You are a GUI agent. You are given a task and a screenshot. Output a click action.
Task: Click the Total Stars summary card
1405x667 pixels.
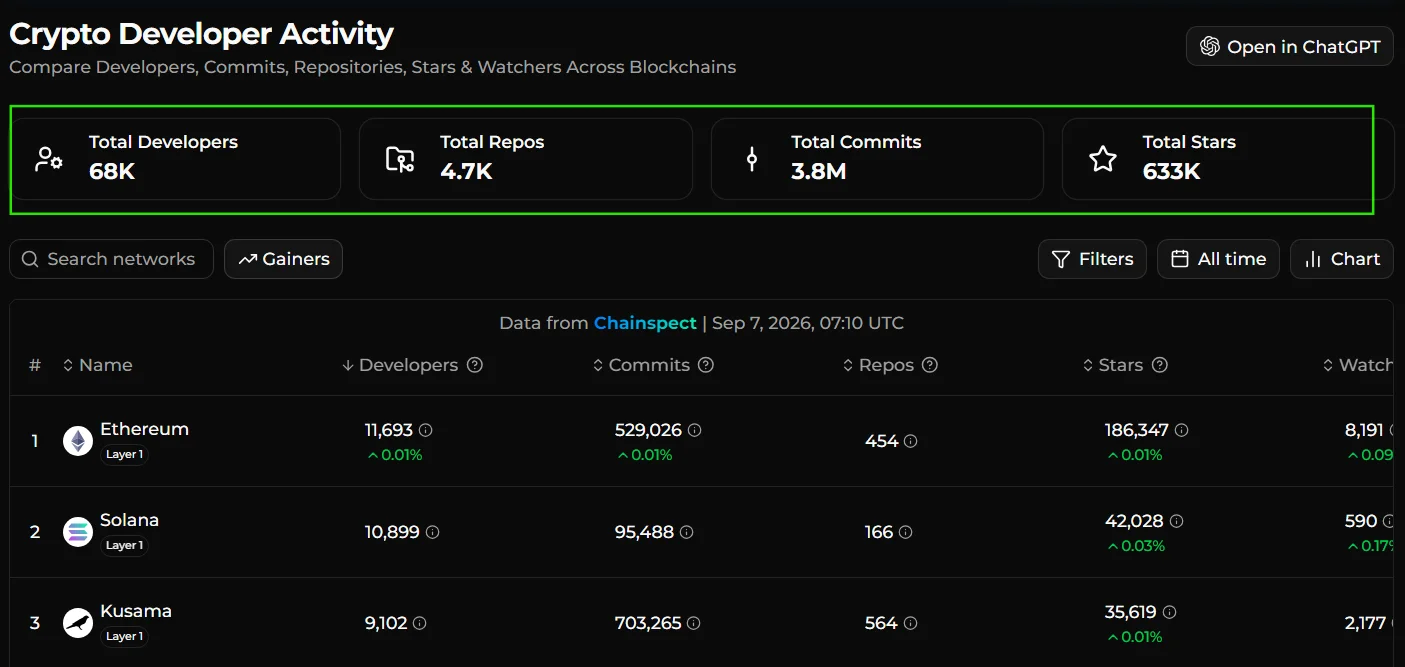coord(1228,159)
